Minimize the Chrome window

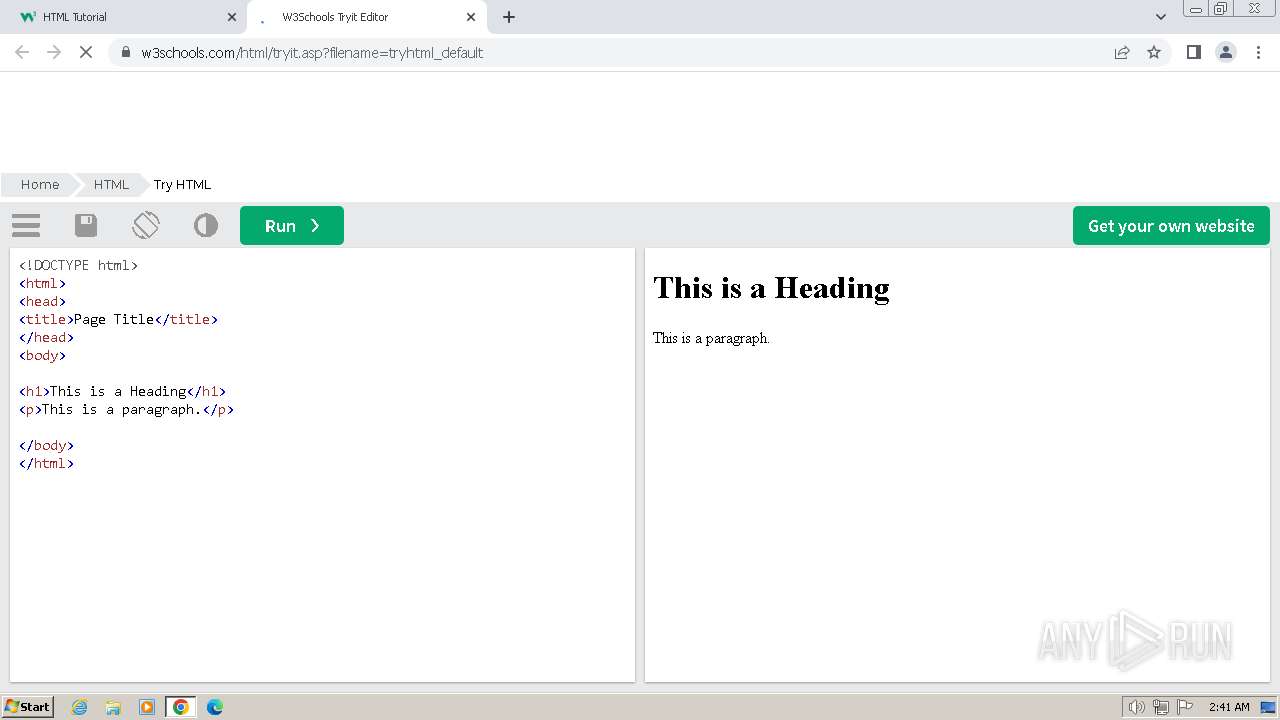click(x=1196, y=9)
